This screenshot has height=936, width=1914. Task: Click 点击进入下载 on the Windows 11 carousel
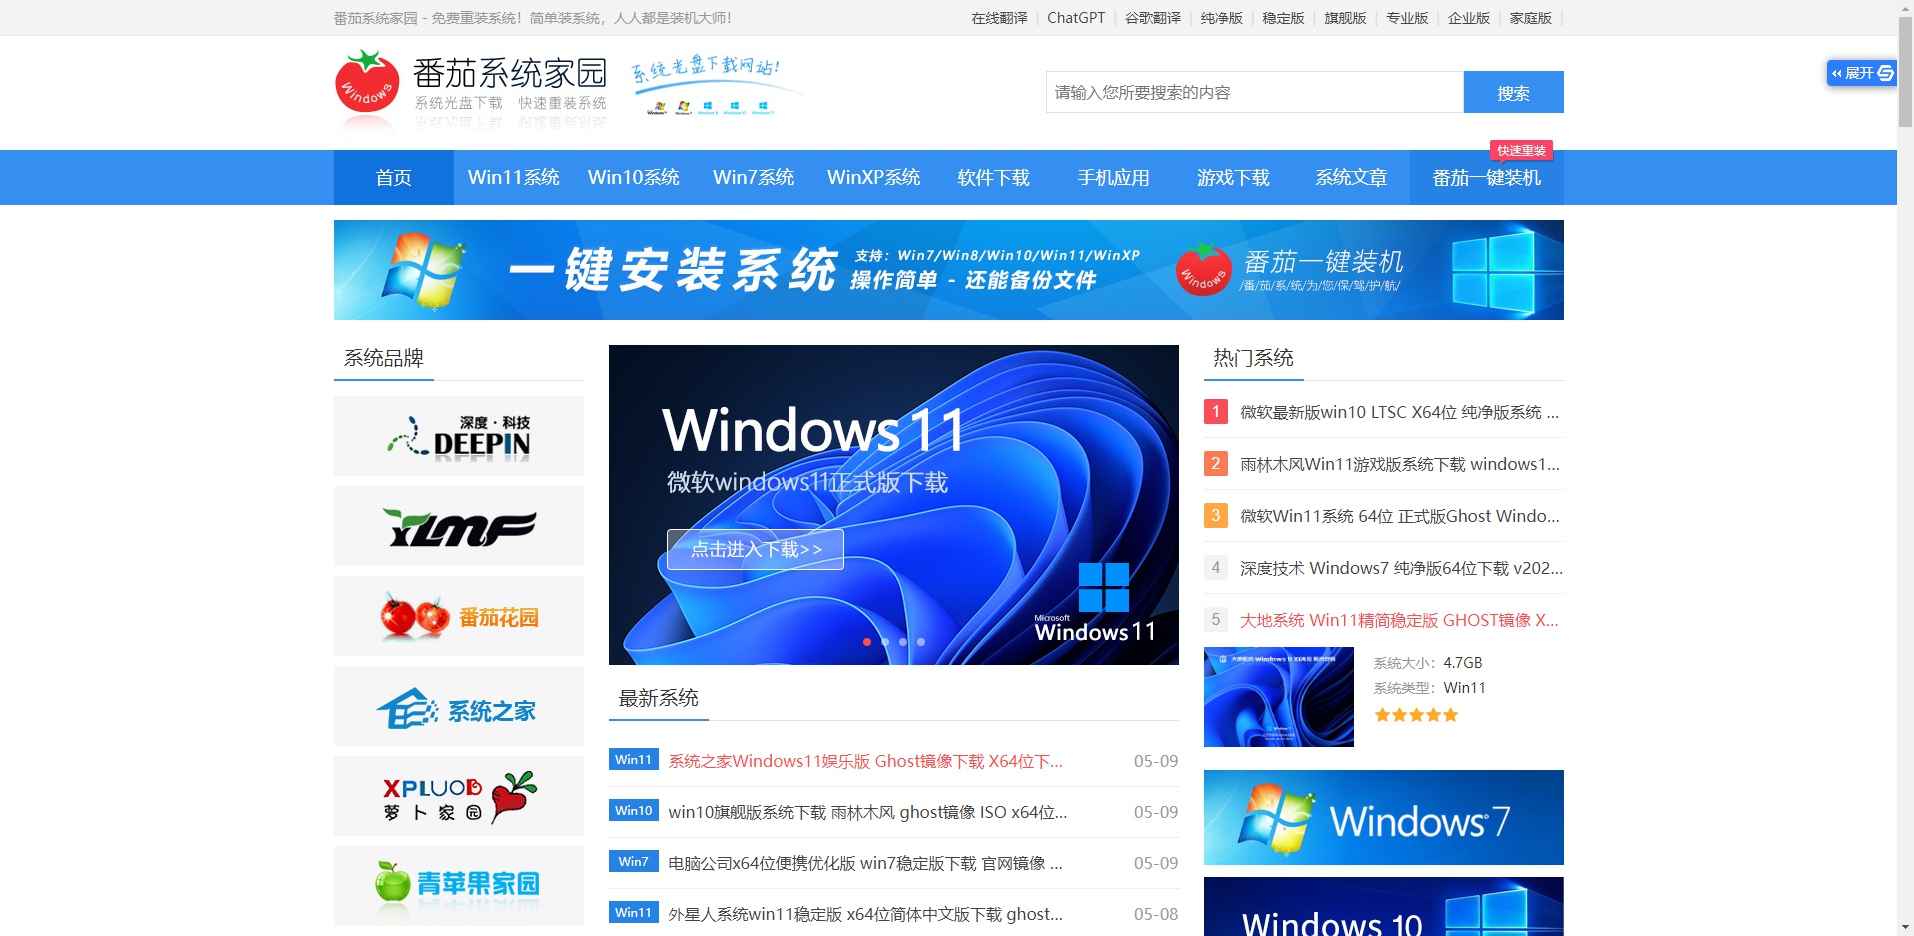click(754, 548)
